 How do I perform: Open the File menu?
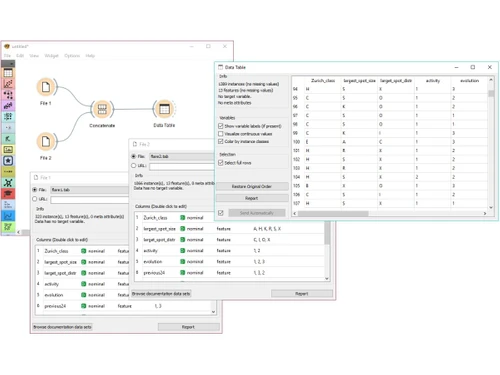point(7,56)
